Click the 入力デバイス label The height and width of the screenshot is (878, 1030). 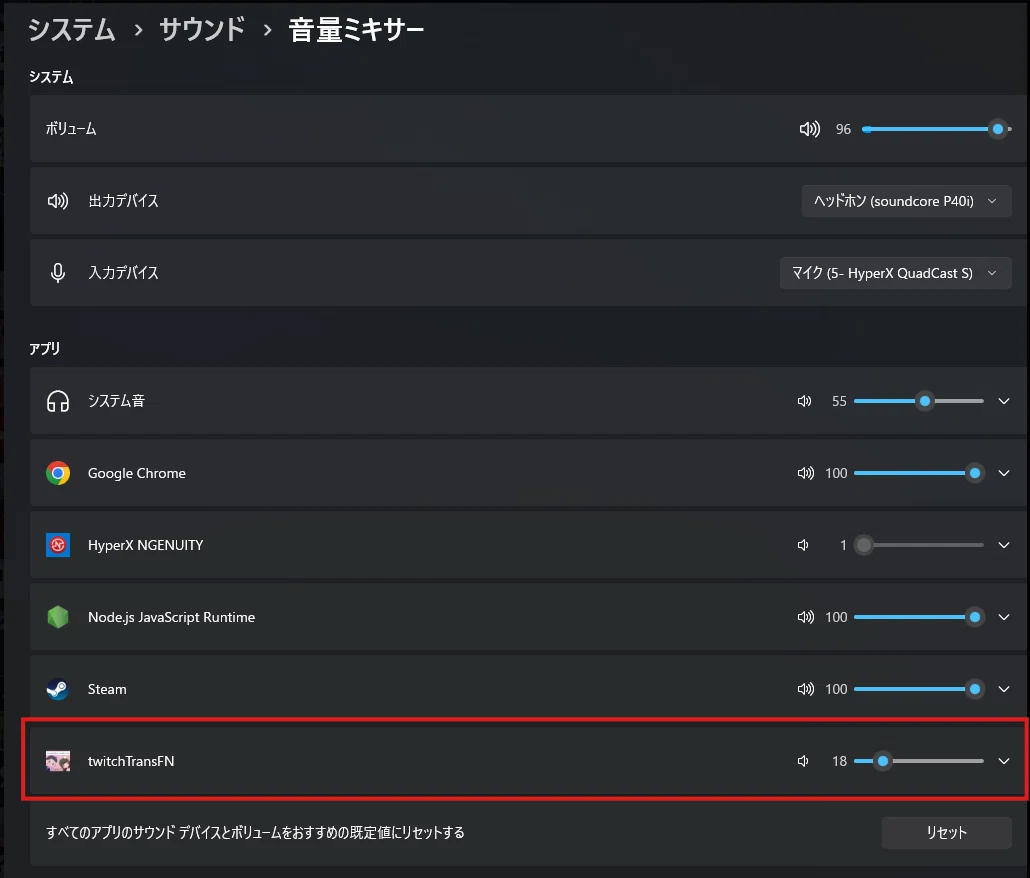(123, 273)
